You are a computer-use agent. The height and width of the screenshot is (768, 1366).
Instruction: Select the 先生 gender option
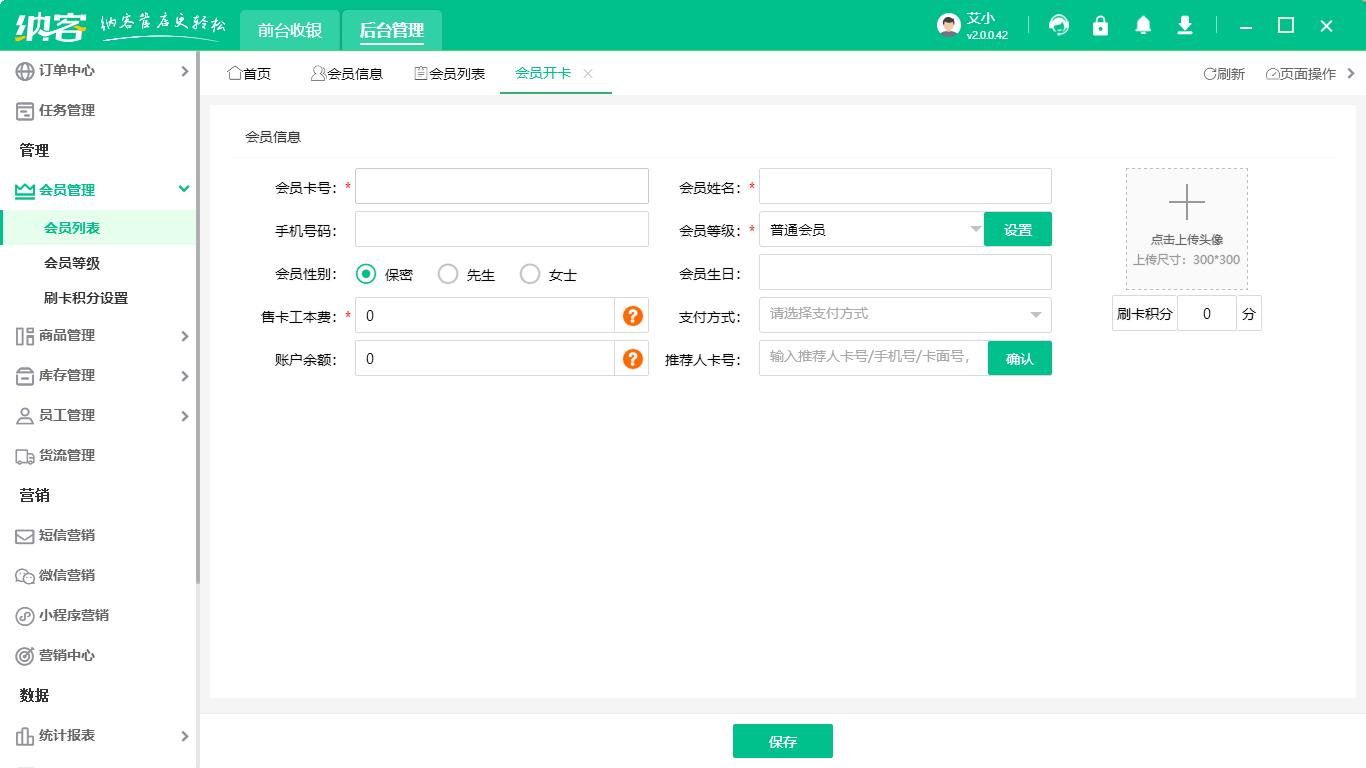[x=448, y=274]
